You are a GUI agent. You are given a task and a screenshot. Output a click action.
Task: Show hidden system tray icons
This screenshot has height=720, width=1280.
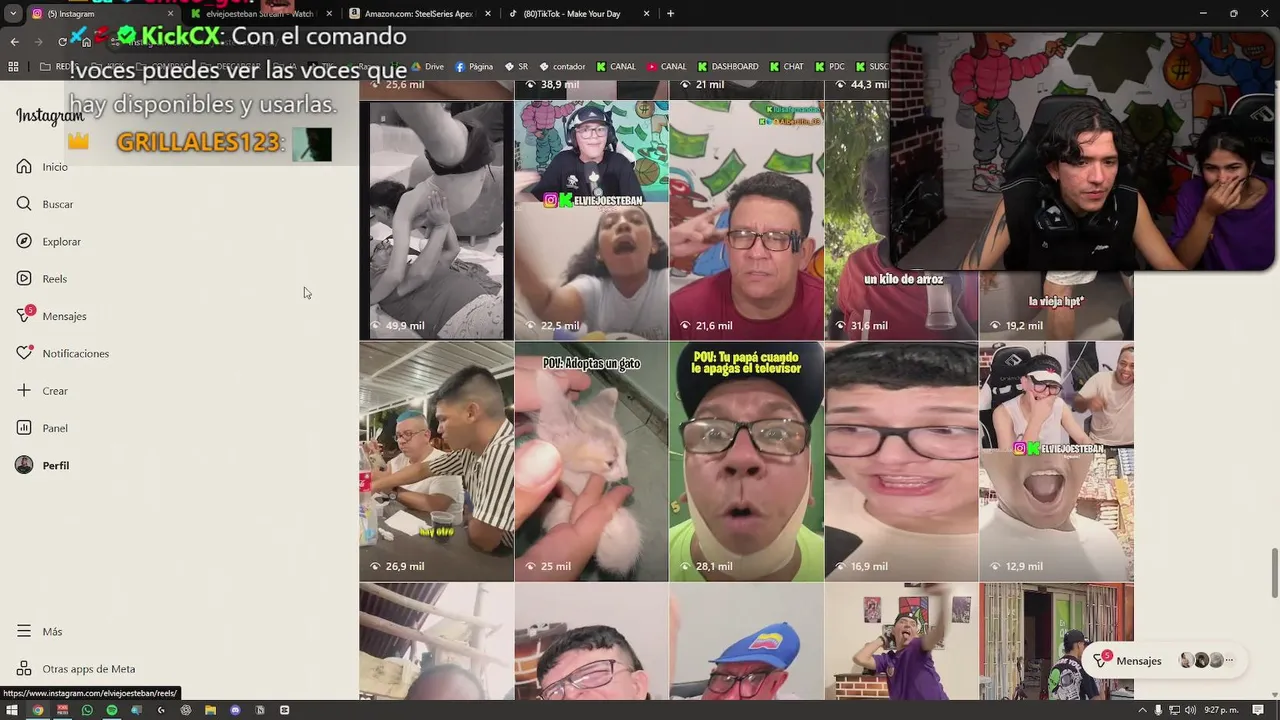coord(1144,710)
